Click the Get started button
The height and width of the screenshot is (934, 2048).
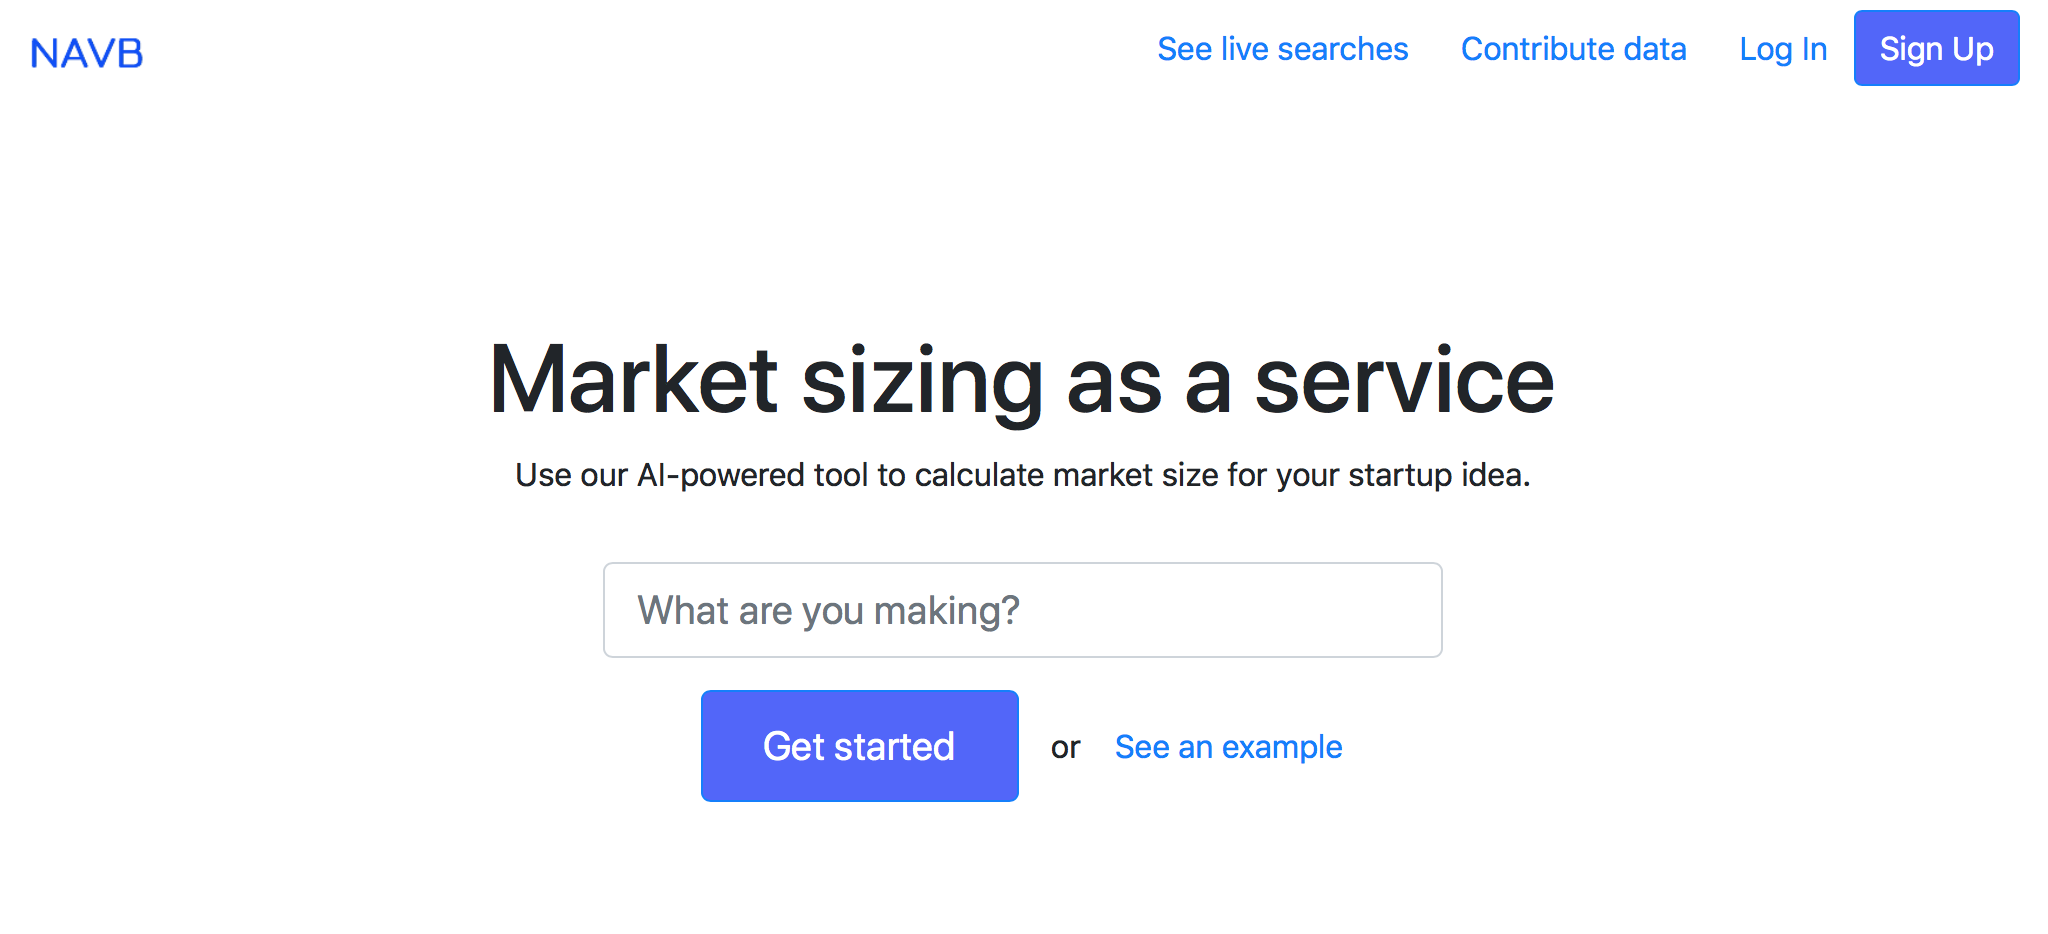[x=859, y=746]
